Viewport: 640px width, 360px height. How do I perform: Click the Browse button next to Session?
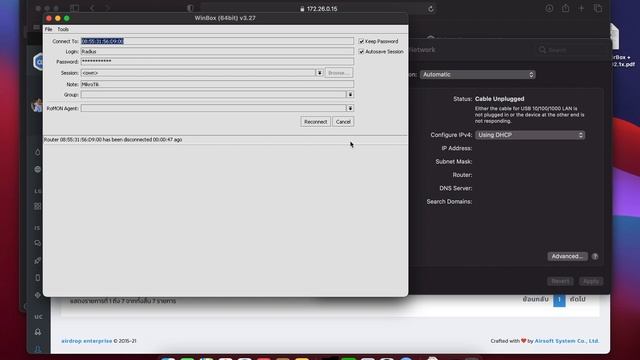[339, 73]
